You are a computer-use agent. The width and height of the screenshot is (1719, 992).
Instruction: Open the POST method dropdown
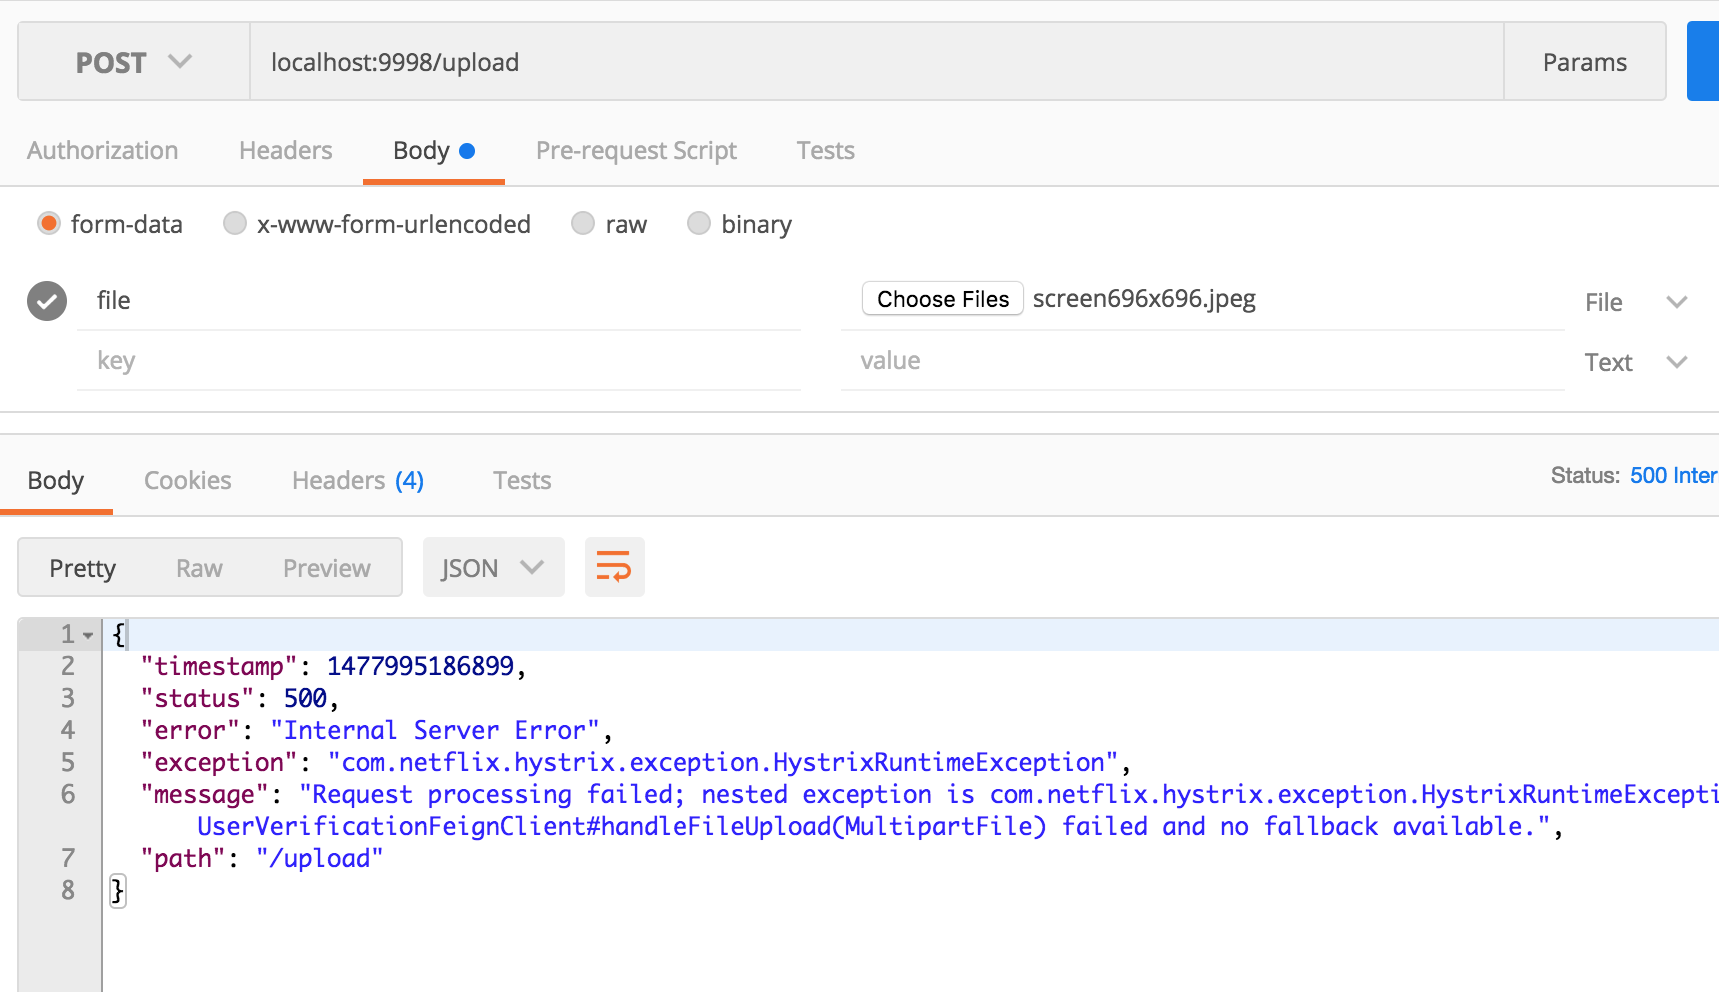tap(133, 62)
